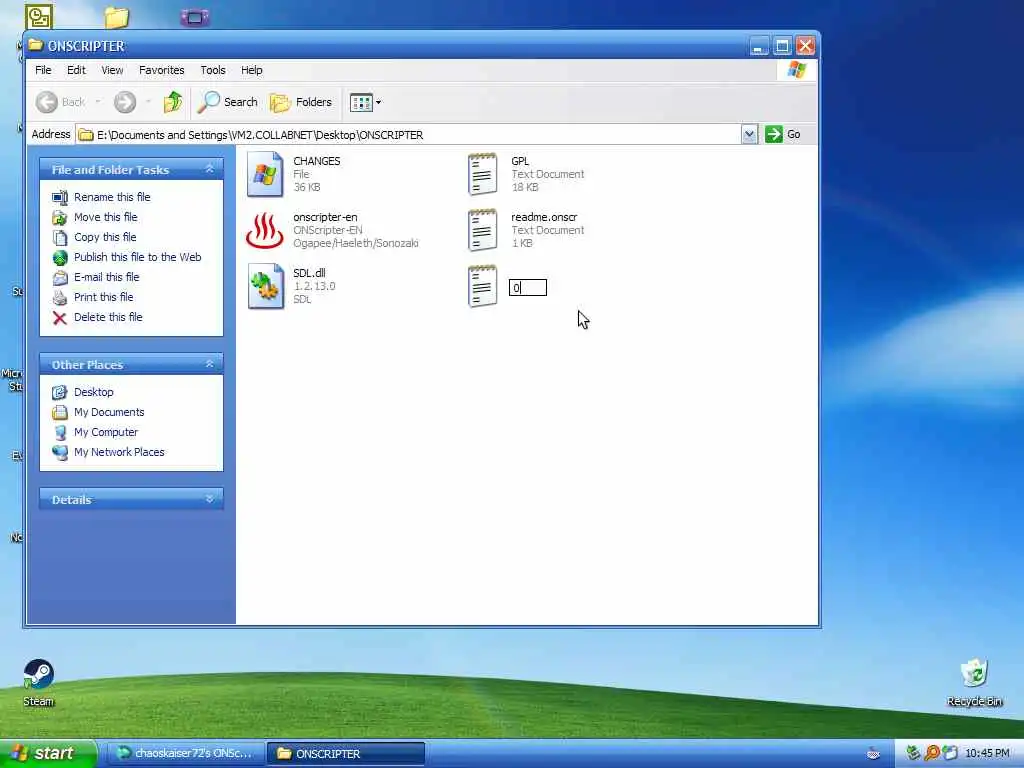
Task: Click E-mail this file
Action: (x=106, y=277)
